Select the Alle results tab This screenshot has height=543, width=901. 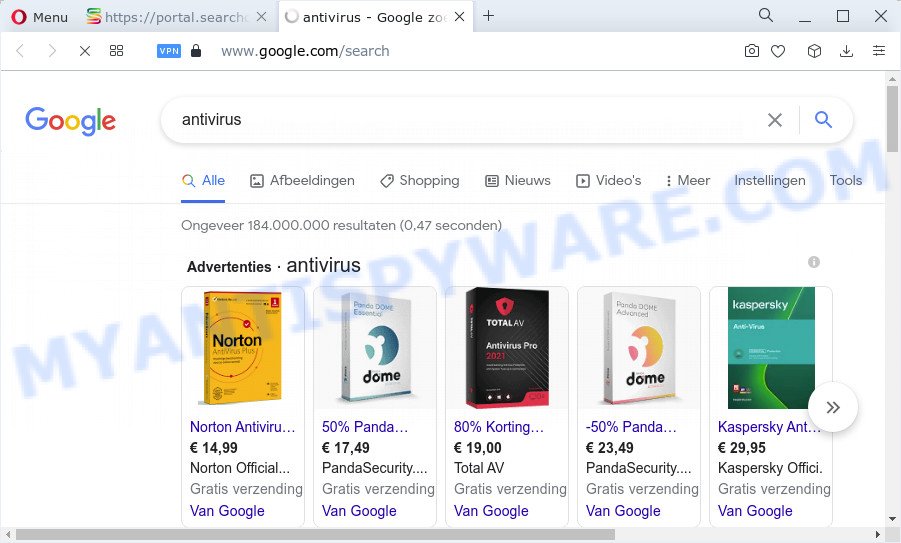tap(203, 180)
